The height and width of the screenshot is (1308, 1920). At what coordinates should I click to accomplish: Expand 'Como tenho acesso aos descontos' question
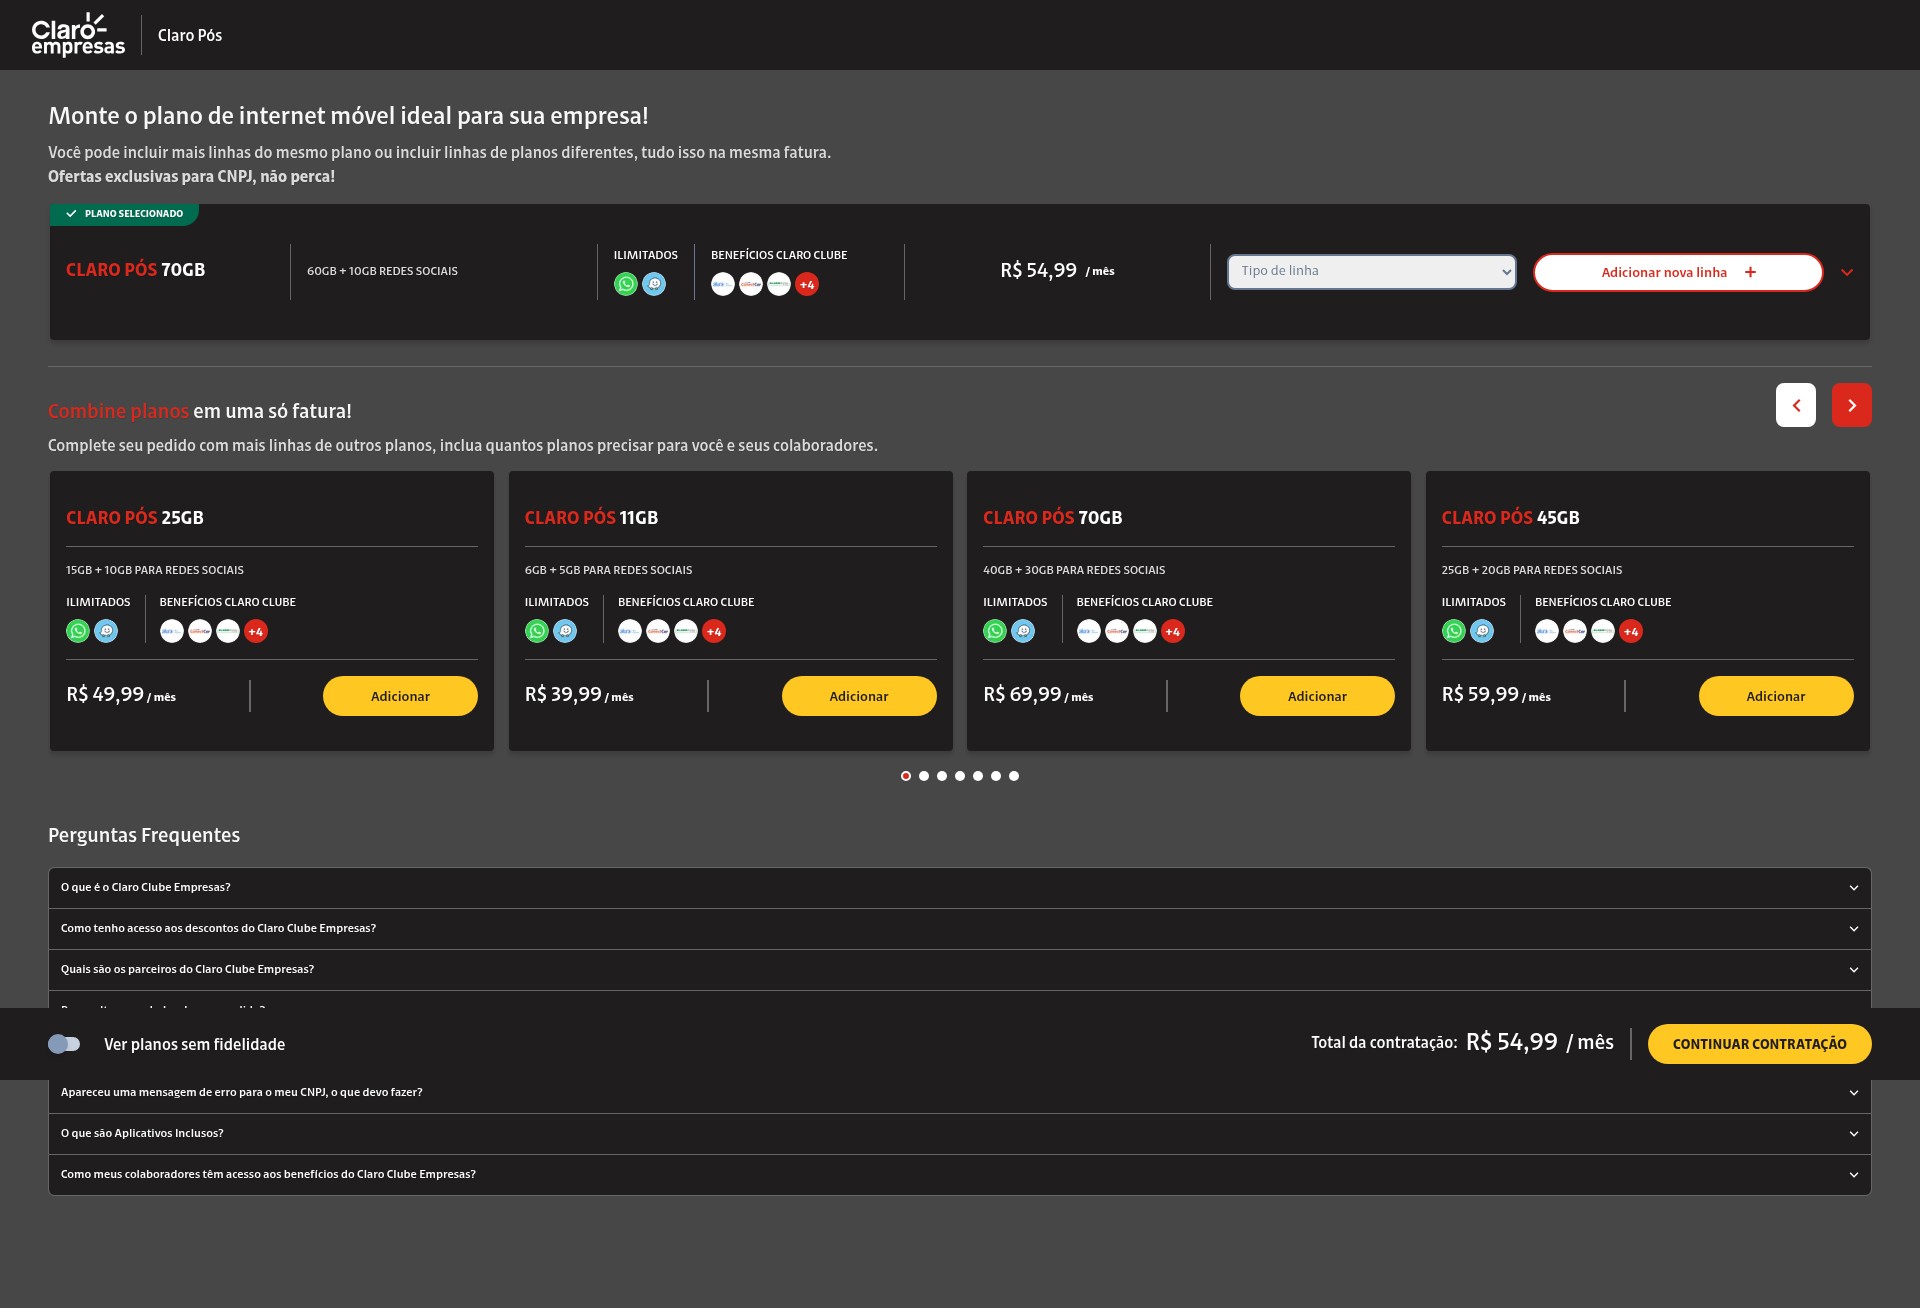tap(960, 929)
